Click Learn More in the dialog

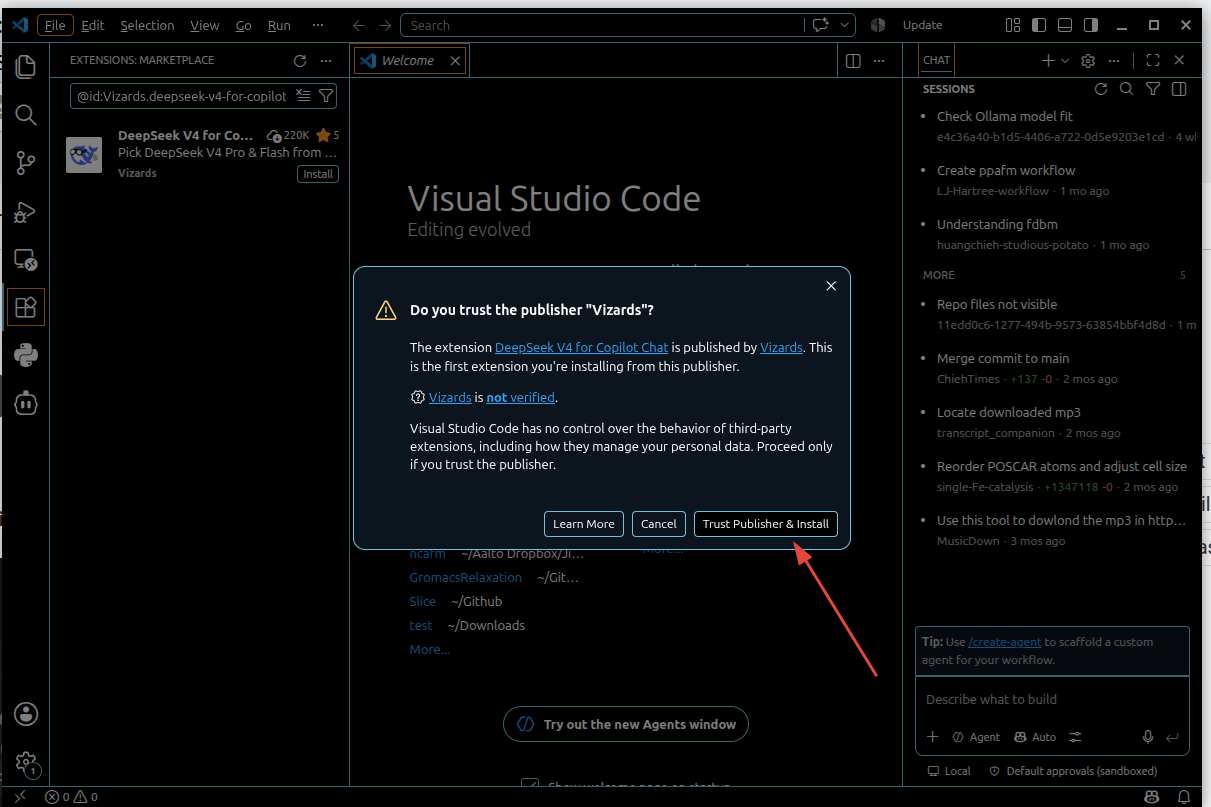(x=584, y=524)
